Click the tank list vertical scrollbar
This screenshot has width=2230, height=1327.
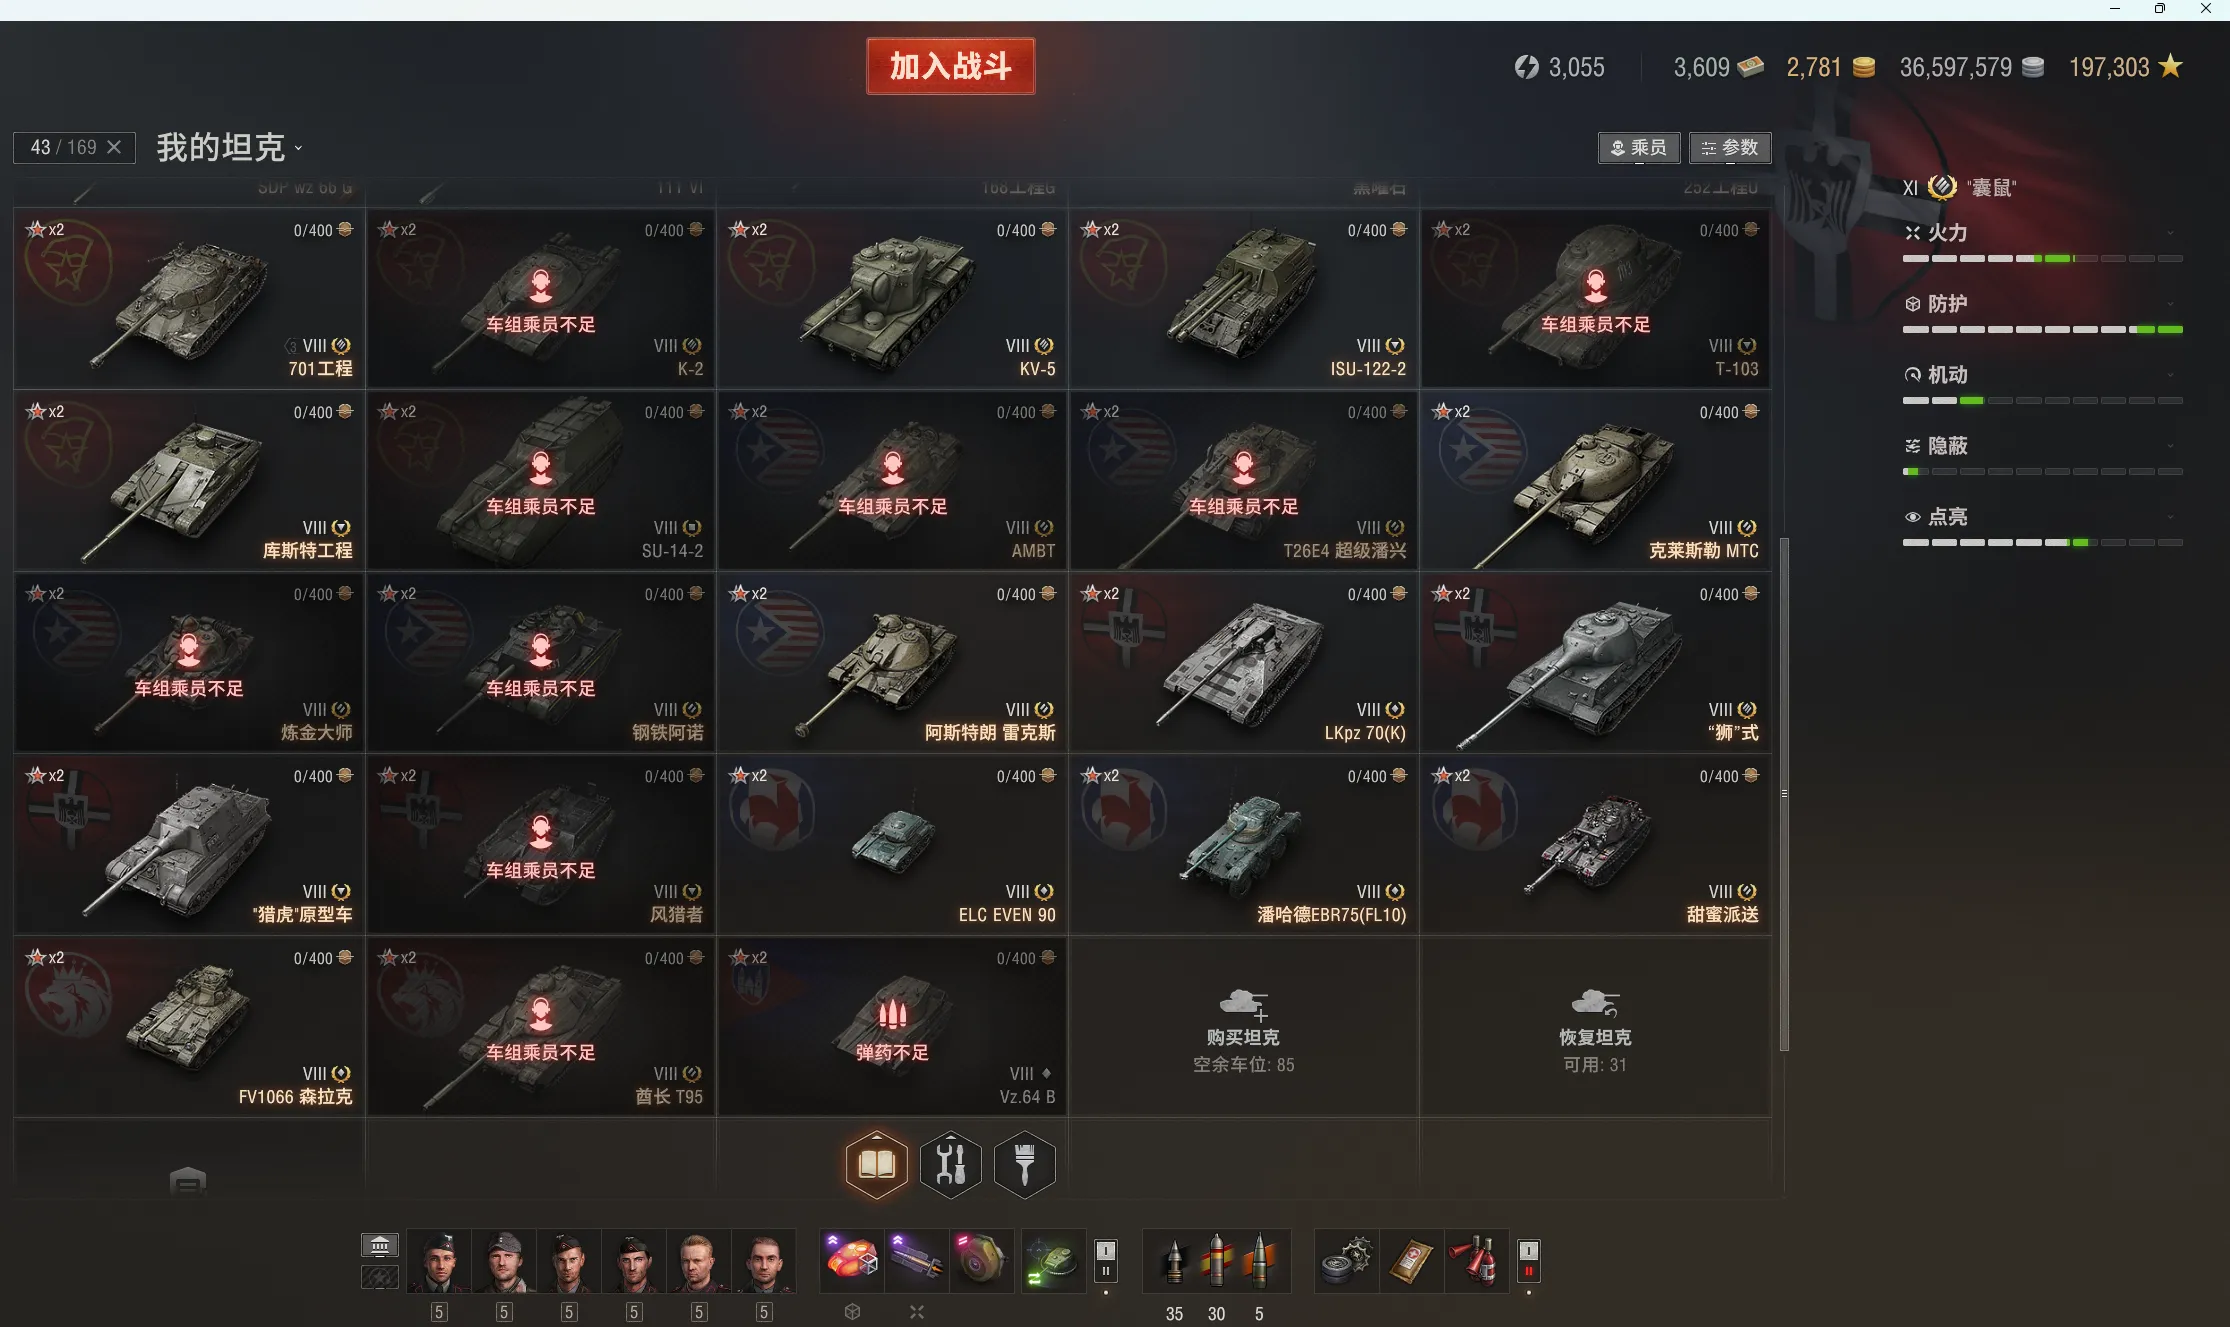click(x=1784, y=794)
